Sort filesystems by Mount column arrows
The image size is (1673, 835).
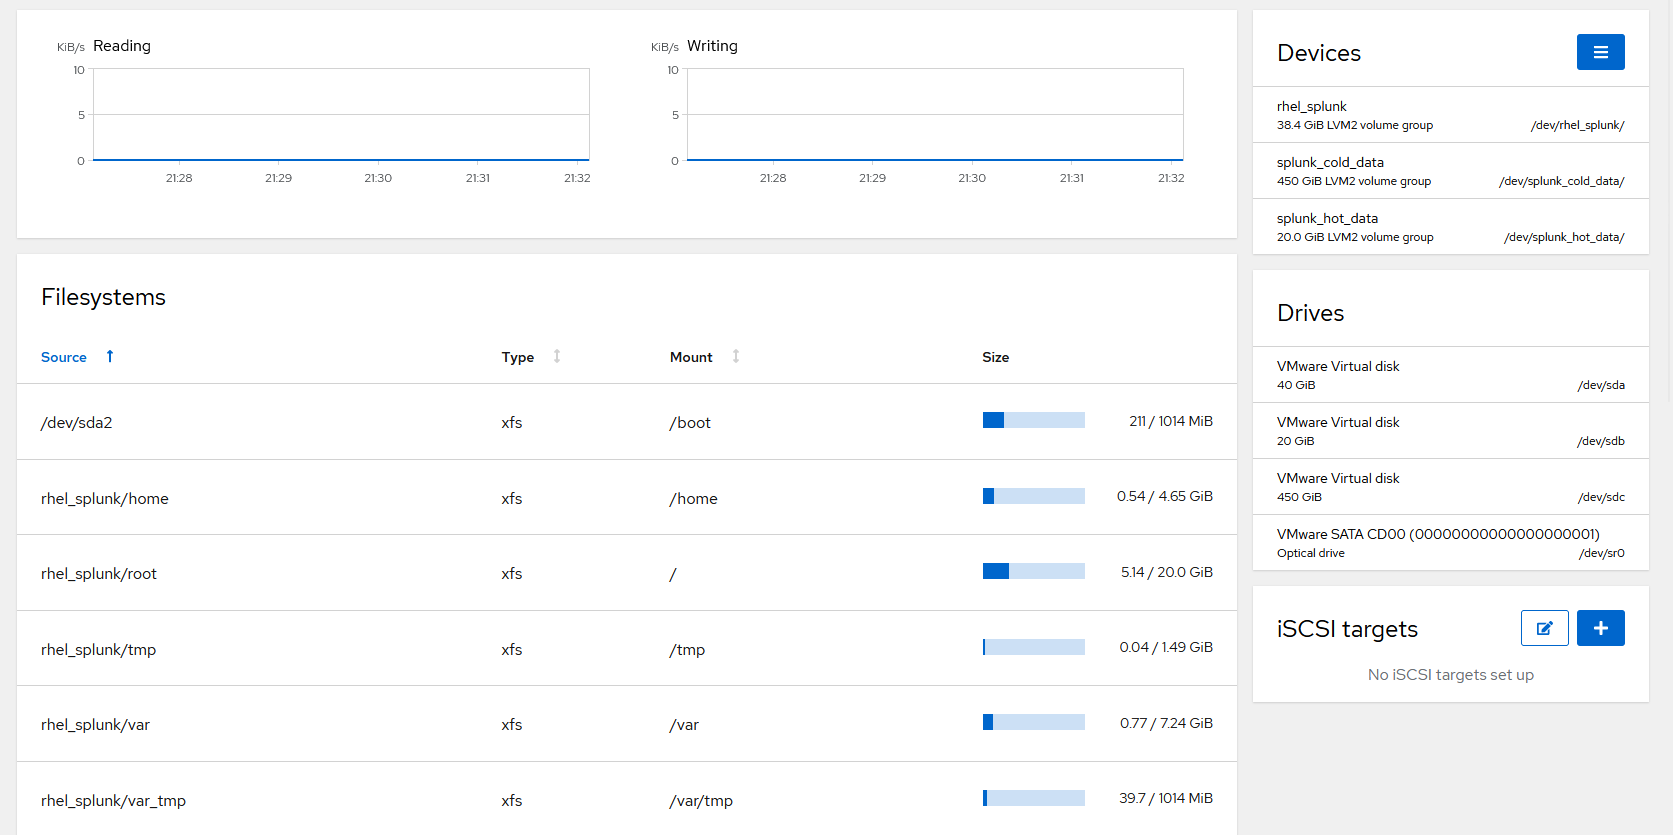[736, 356]
